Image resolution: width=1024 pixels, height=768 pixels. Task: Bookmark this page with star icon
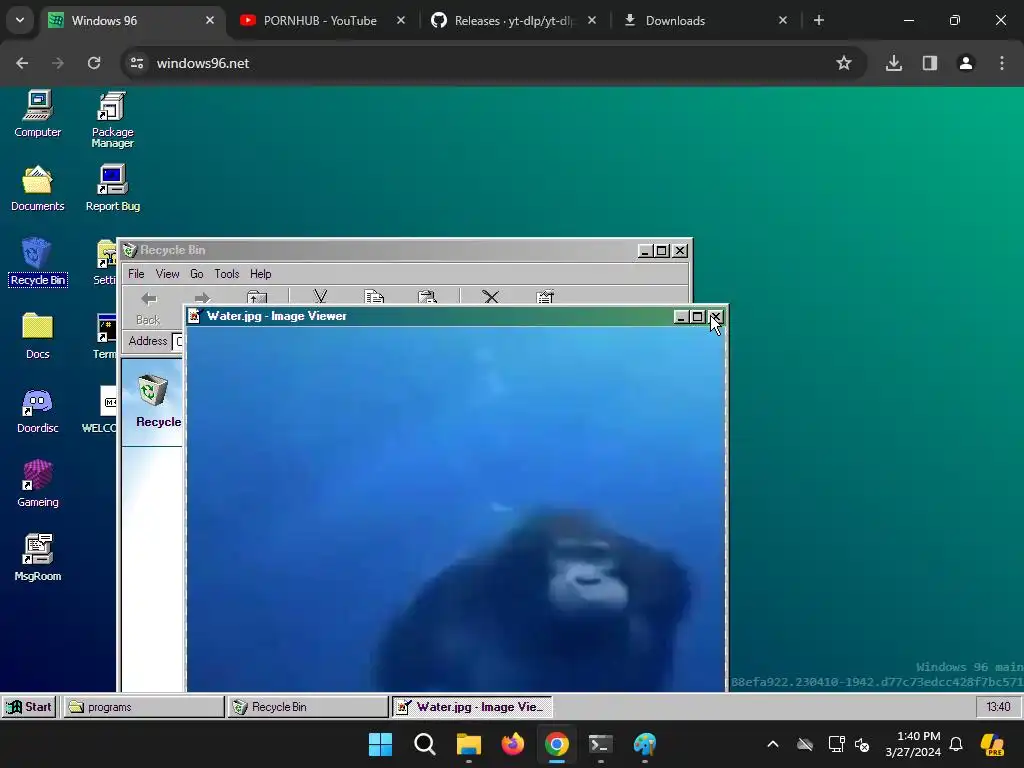point(844,63)
